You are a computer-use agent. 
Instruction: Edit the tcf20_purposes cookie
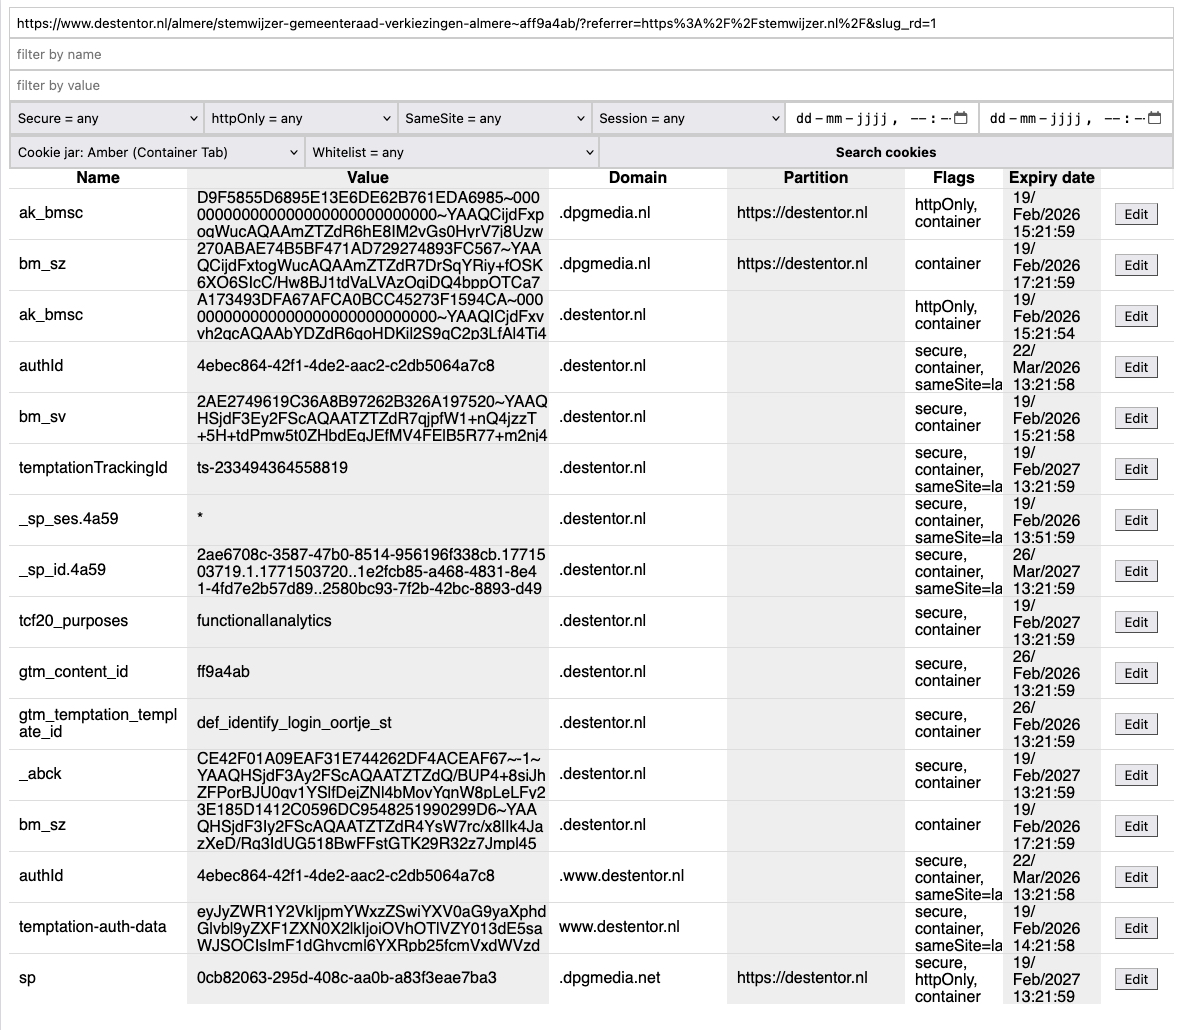[x=1136, y=622]
